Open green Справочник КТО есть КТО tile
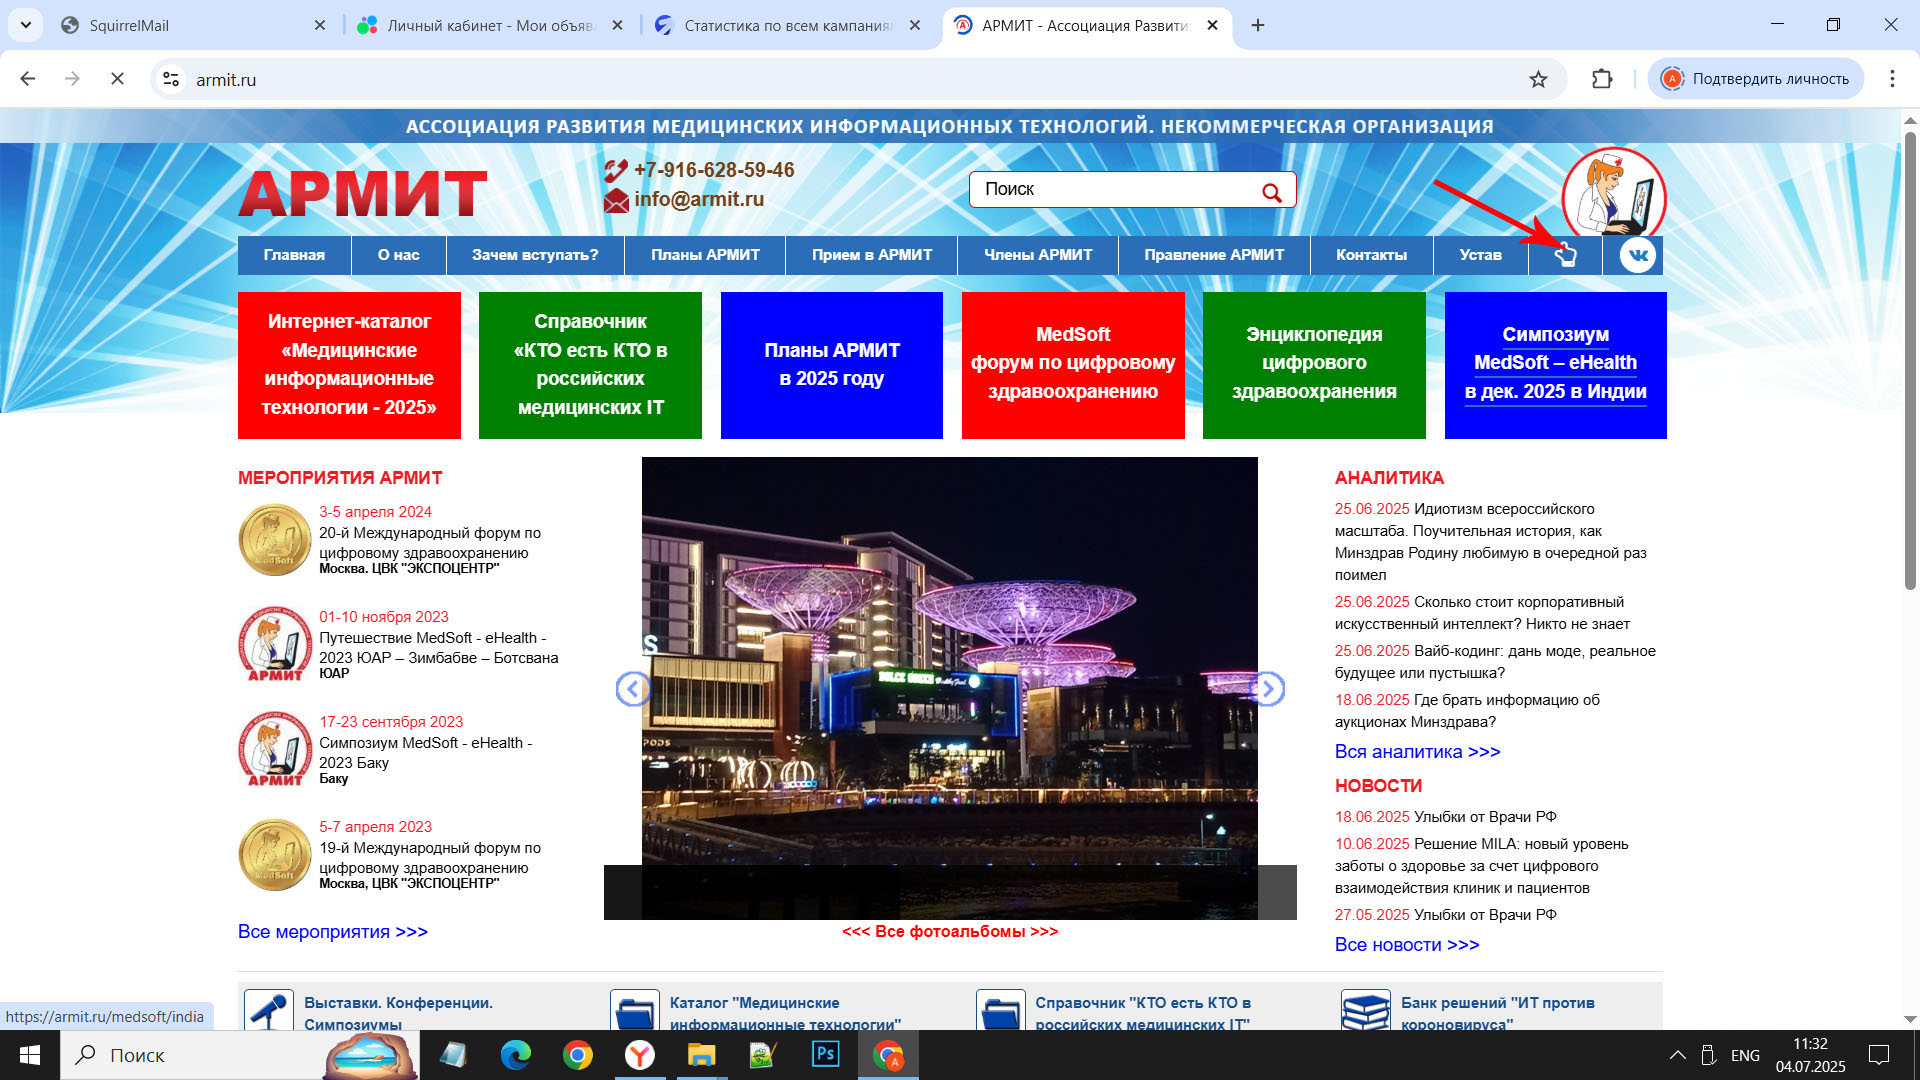 pos(590,365)
